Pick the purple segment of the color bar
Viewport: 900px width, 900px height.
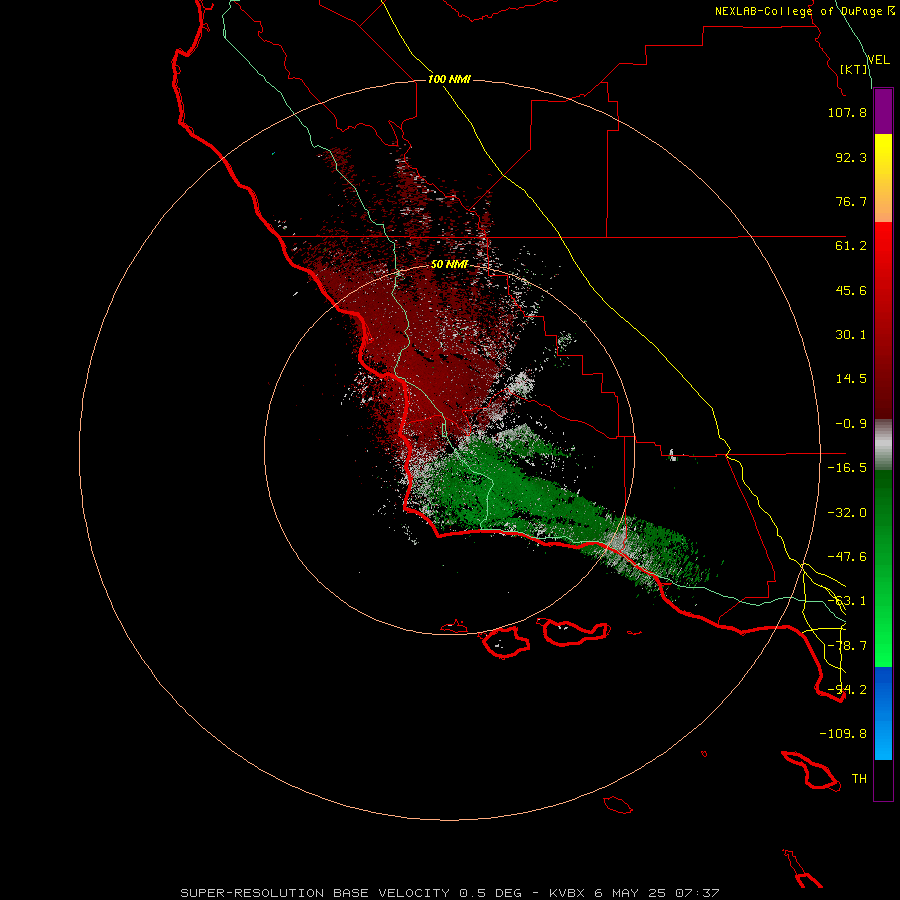(883, 111)
